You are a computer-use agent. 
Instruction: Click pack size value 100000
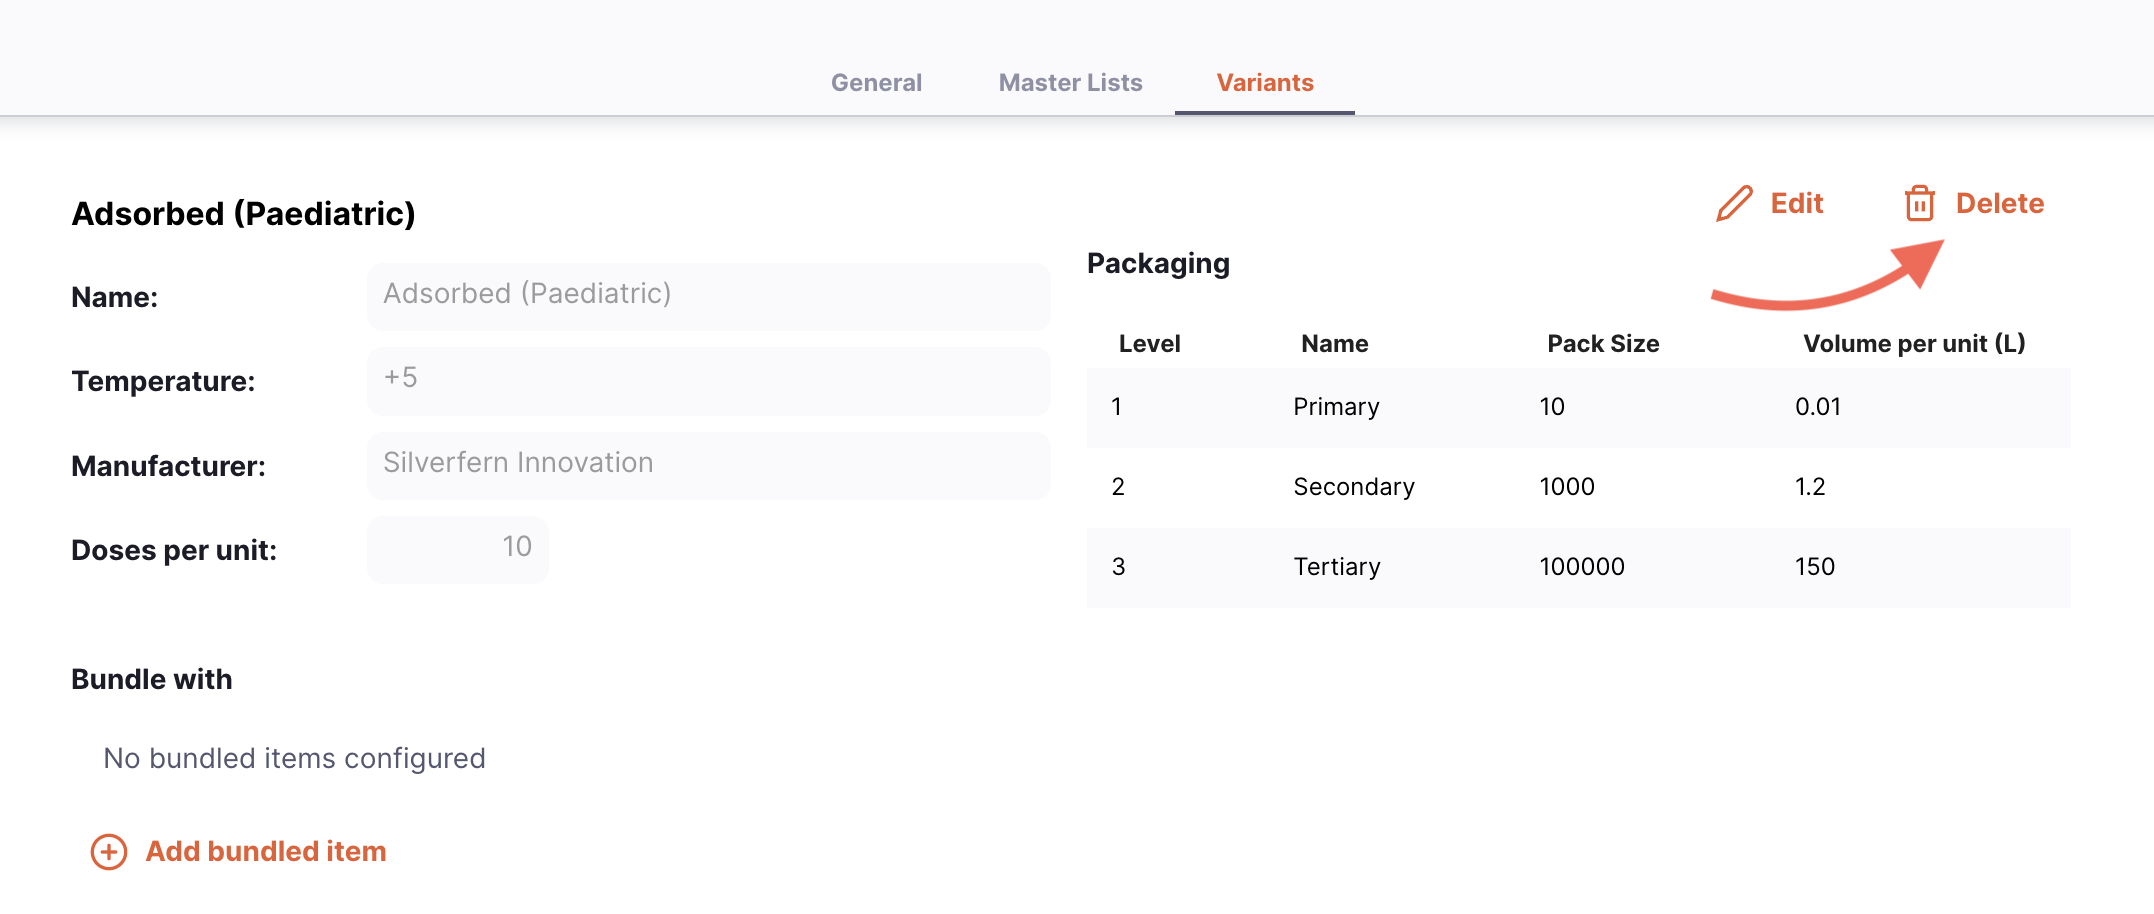coord(1582,567)
